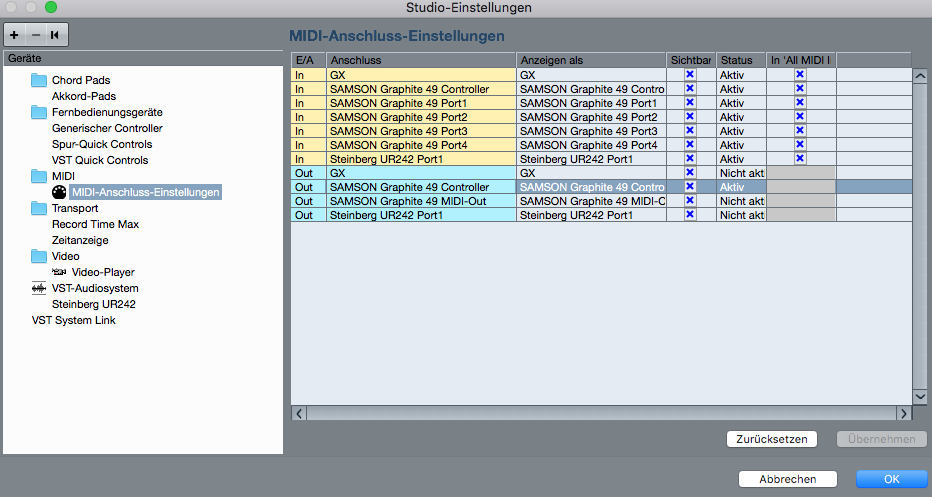Viewport: 932px width, 497px height.
Task: Click the Übernehmen button
Action: pos(881,439)
